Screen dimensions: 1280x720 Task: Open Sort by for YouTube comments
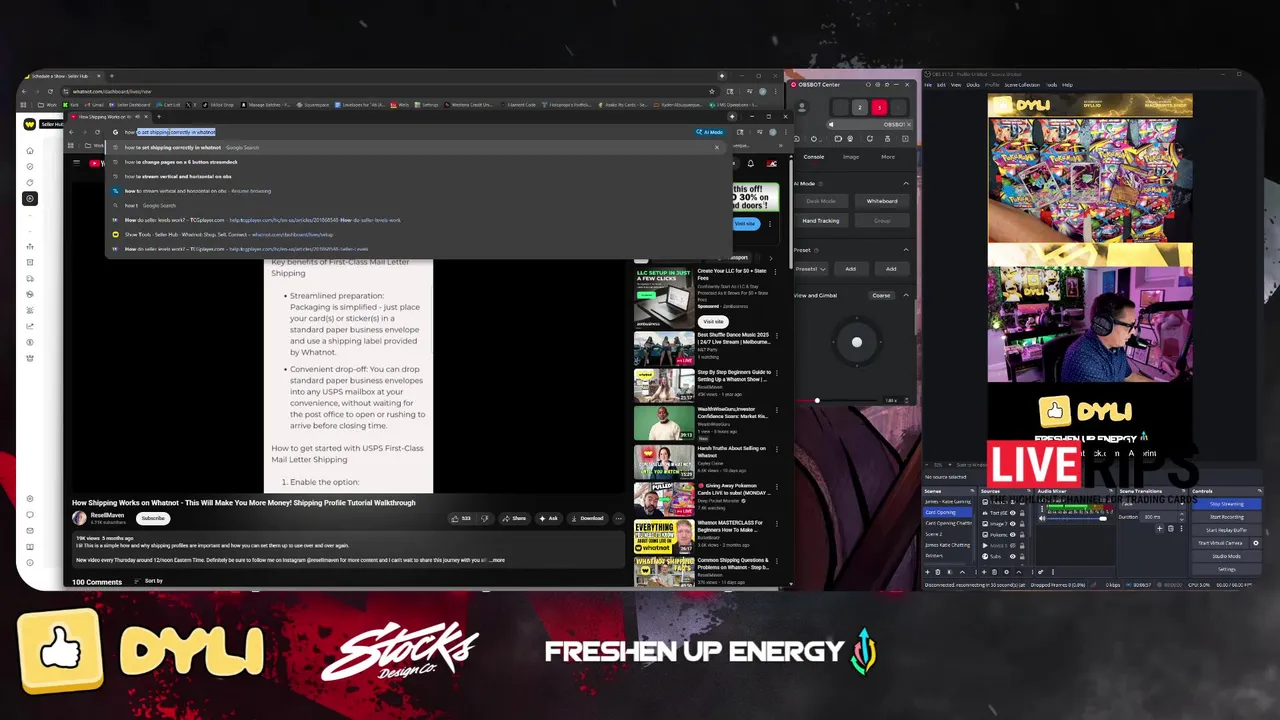point(148,581)
